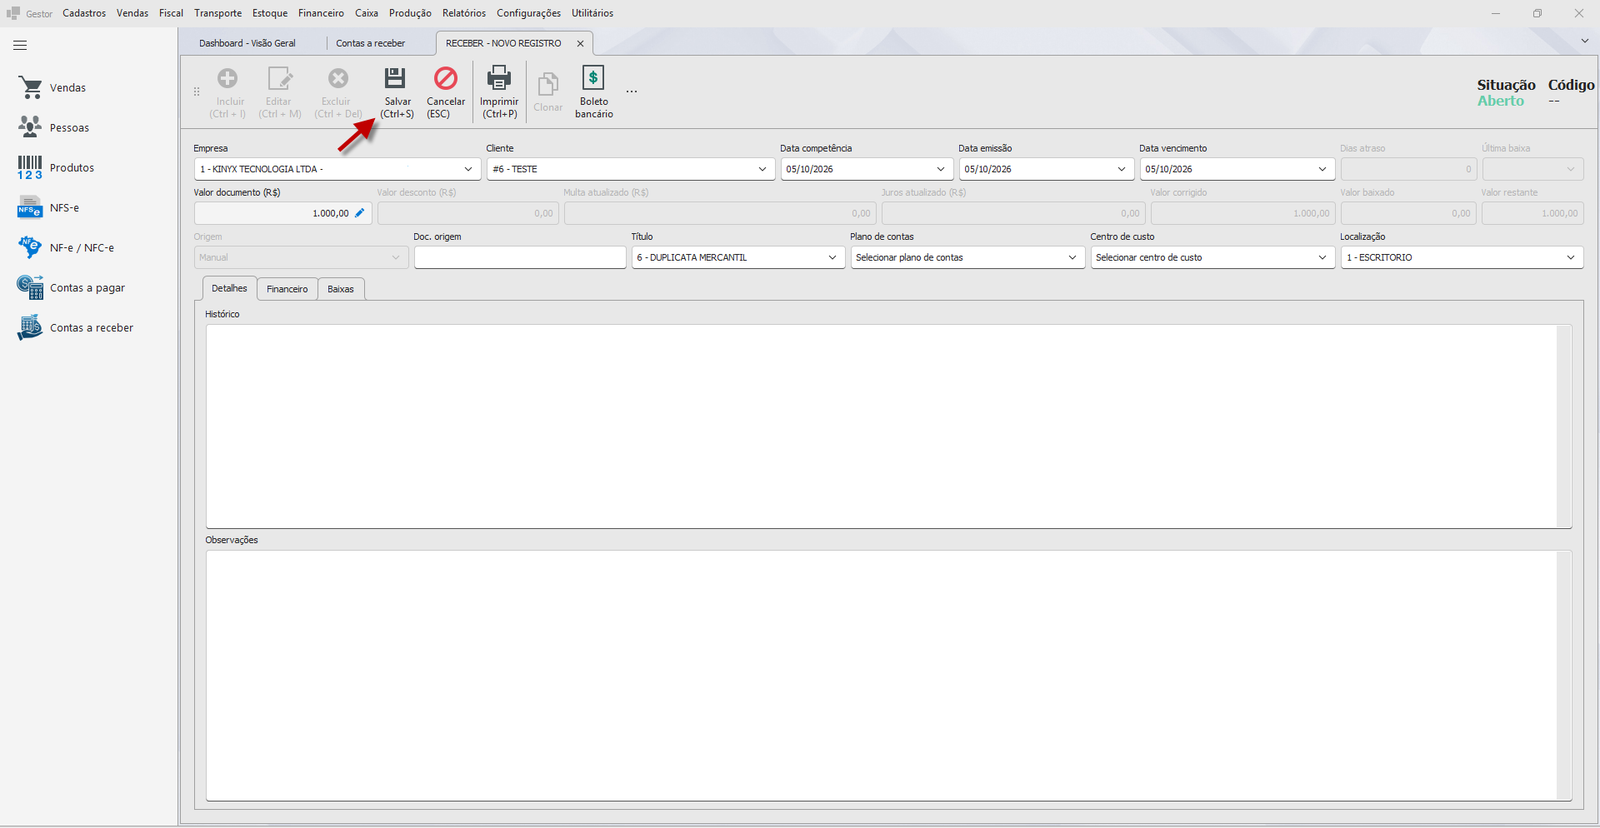Image resolution: width=1600 pixels, height=828 pixels.
Task: Open the Relatórios menu
Action: tap(464, 13)
